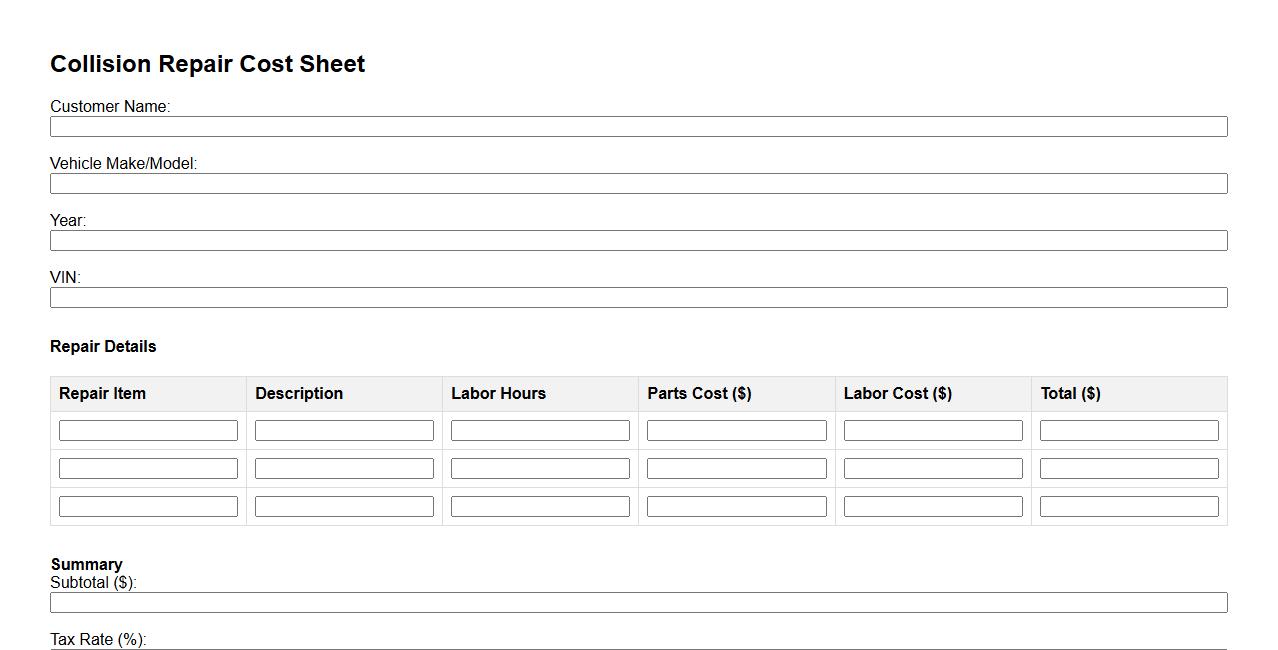
Task: Click first row Labor Hours field
Action: 540,430
